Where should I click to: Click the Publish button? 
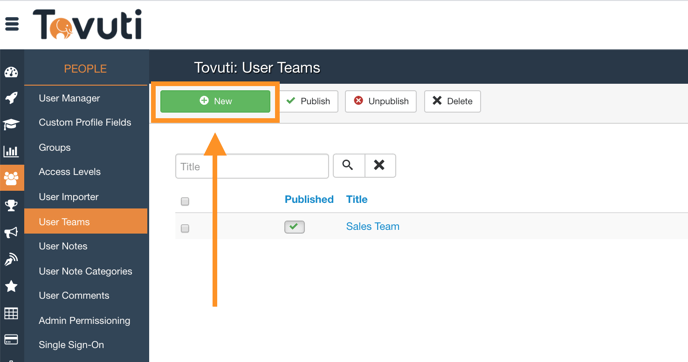click(x=309, y=101)
